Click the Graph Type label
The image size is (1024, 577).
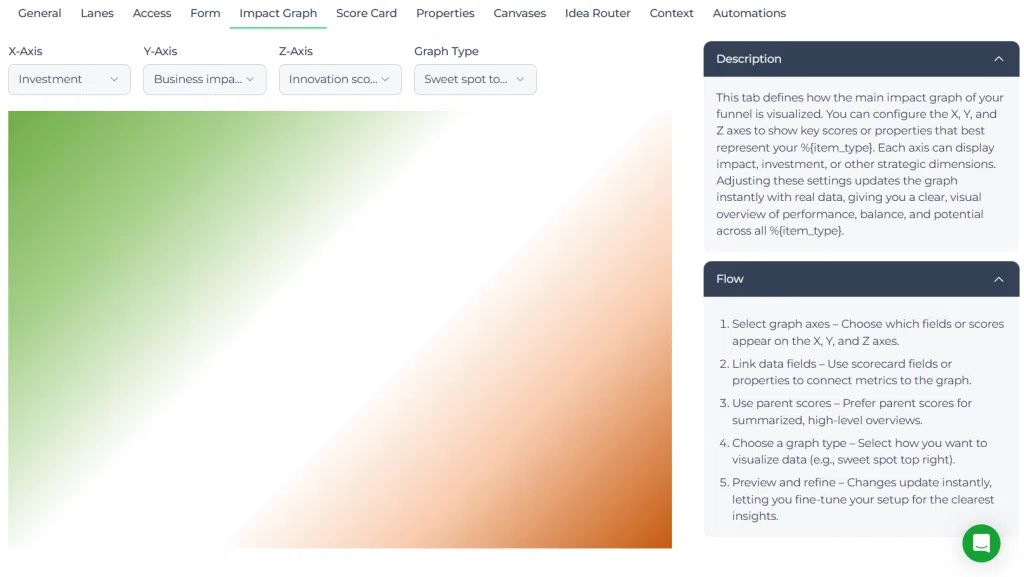click(x=447, y=51)
